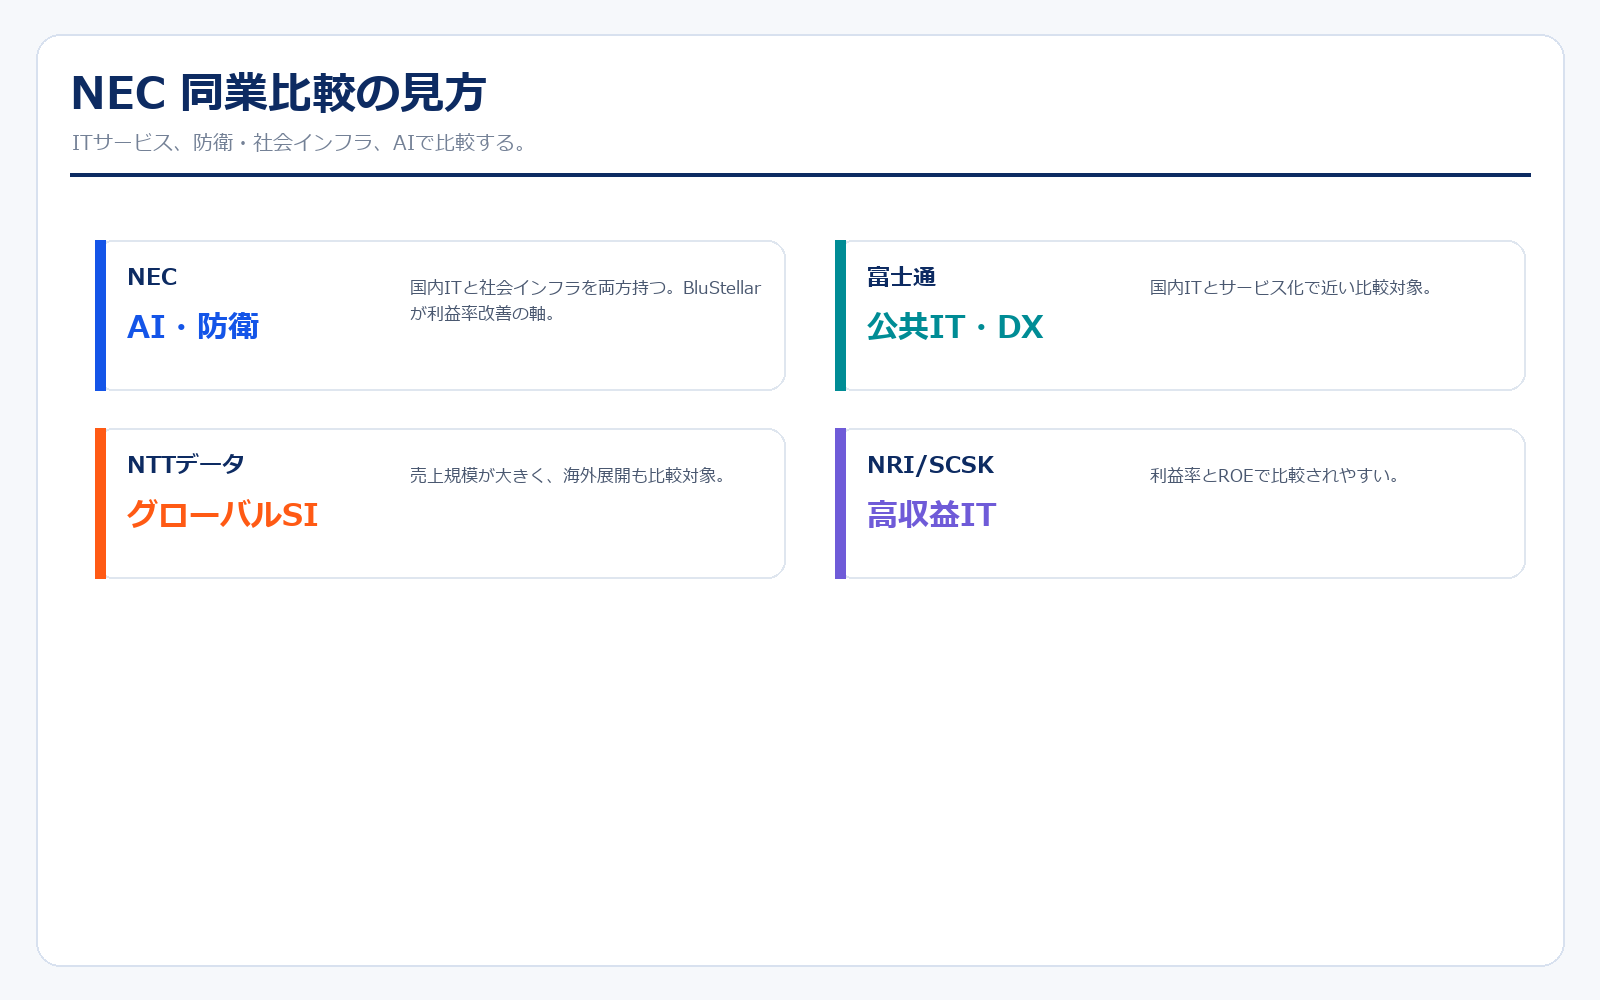Click the teal '公共IT・DX' heading

955,327
